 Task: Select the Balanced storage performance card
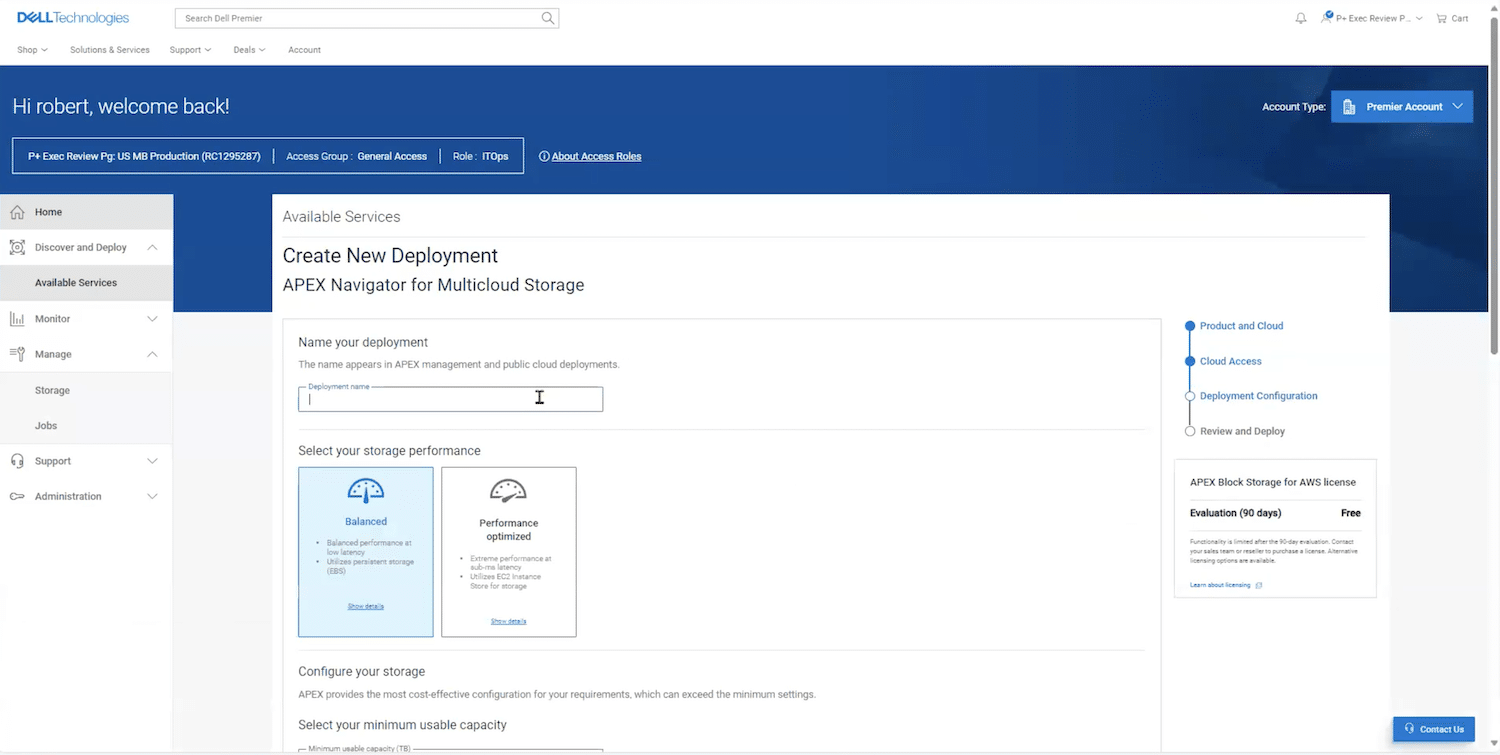(x=366, y=552)
